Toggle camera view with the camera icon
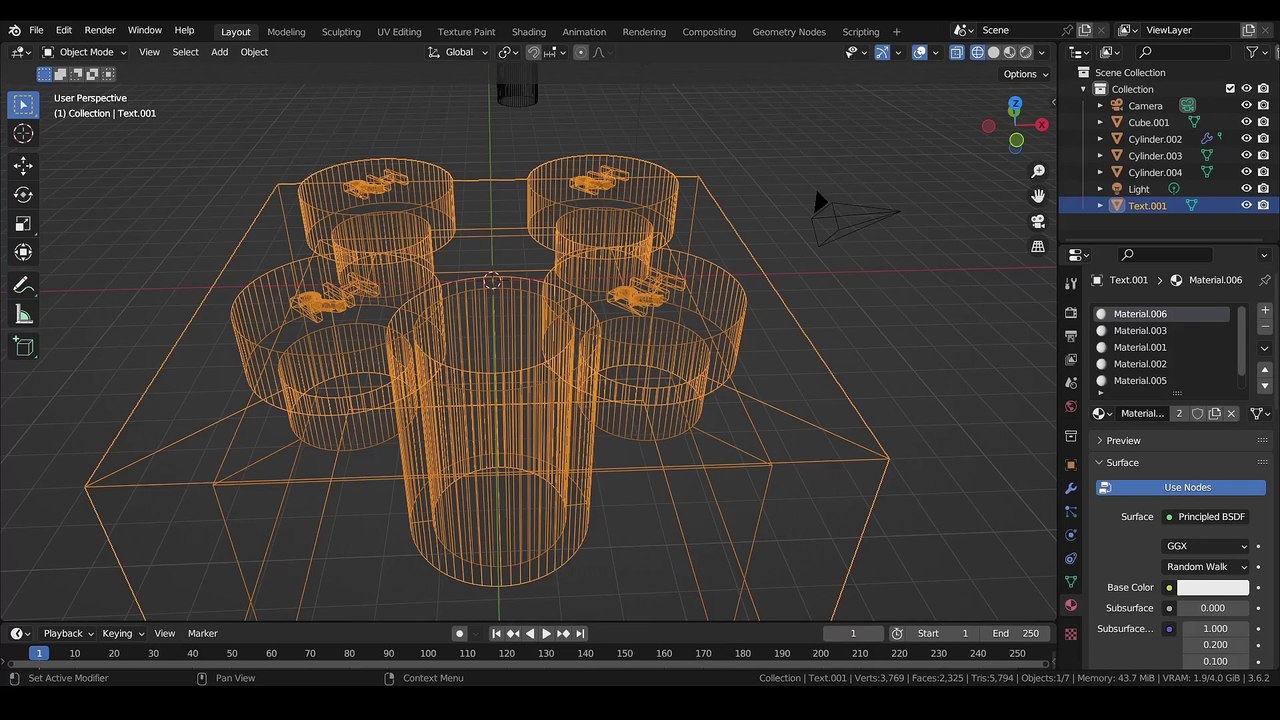 pos(1038,221)
